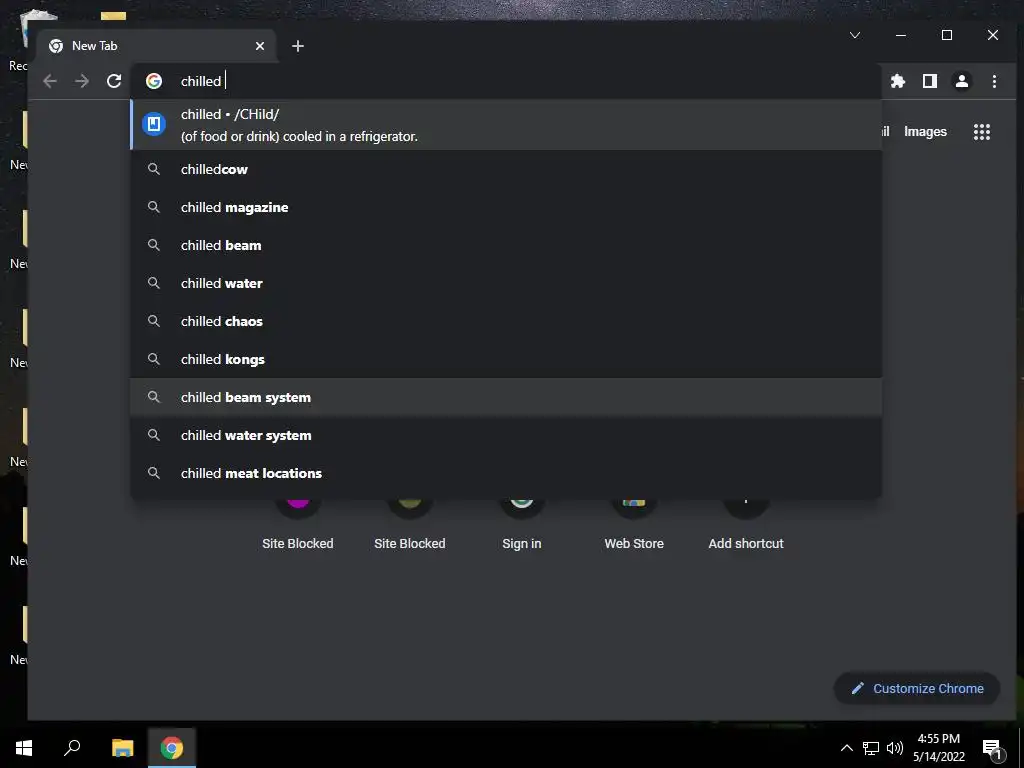
Task: Open Chrome's three-dot menu
Action: [994, 81]
